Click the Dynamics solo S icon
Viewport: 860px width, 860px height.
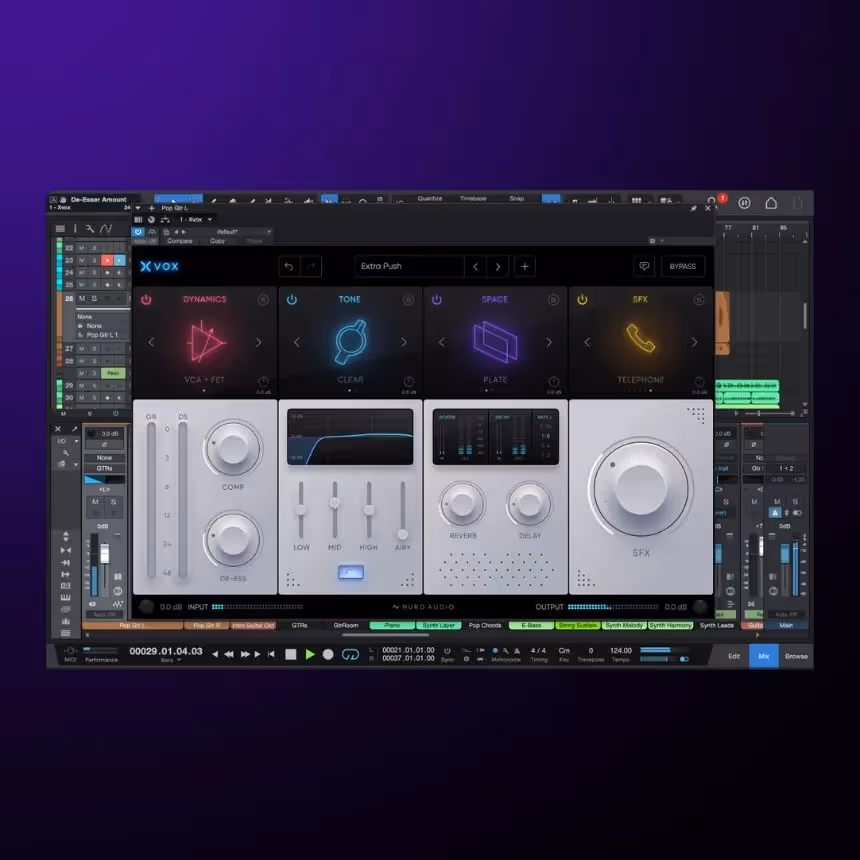click(263, 299)
